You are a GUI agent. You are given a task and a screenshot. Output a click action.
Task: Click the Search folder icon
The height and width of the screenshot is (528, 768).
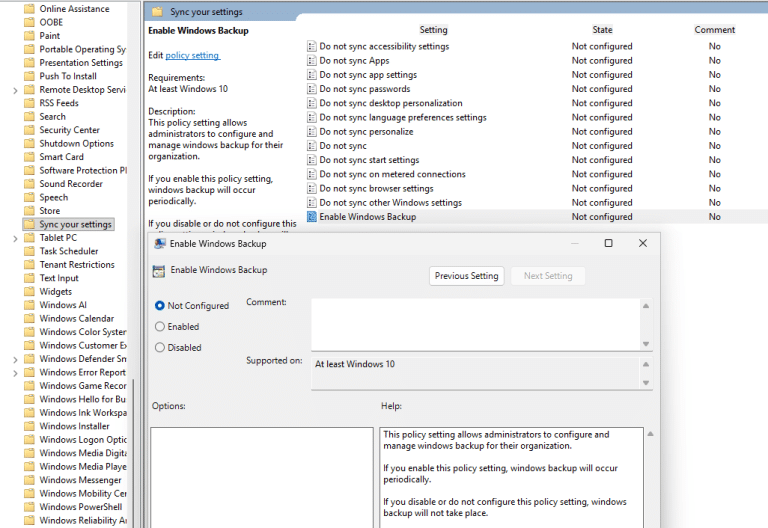pyautogui.click(x=29, y=117)
